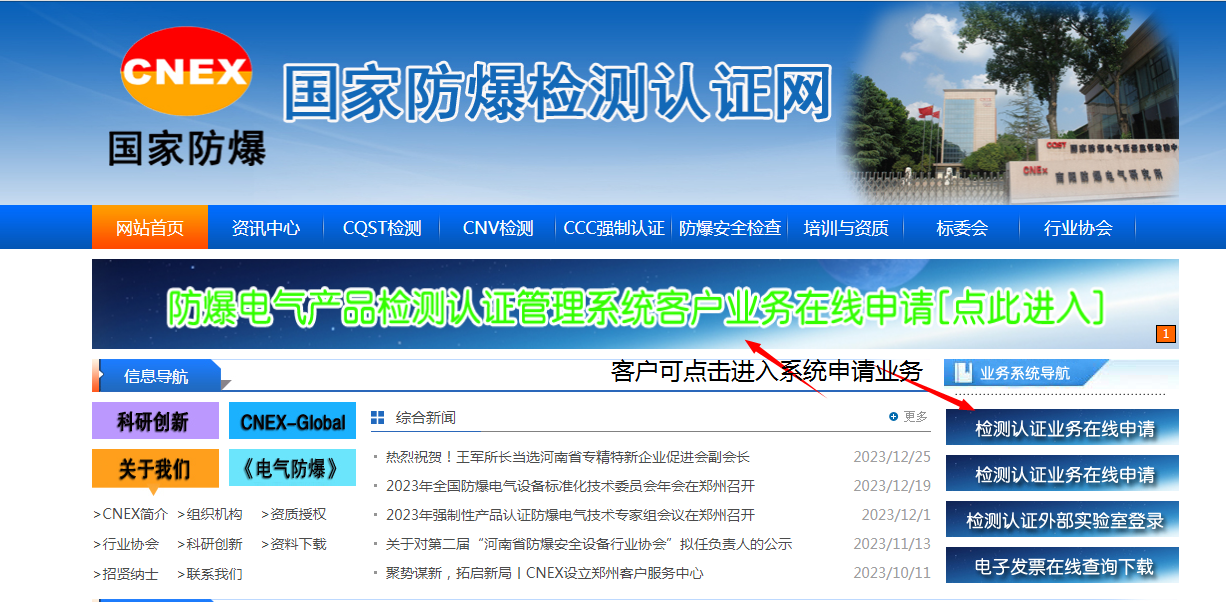The image size is (1226, 602).
Task: Open the >资料下载 link
Action: click(294, 544)
